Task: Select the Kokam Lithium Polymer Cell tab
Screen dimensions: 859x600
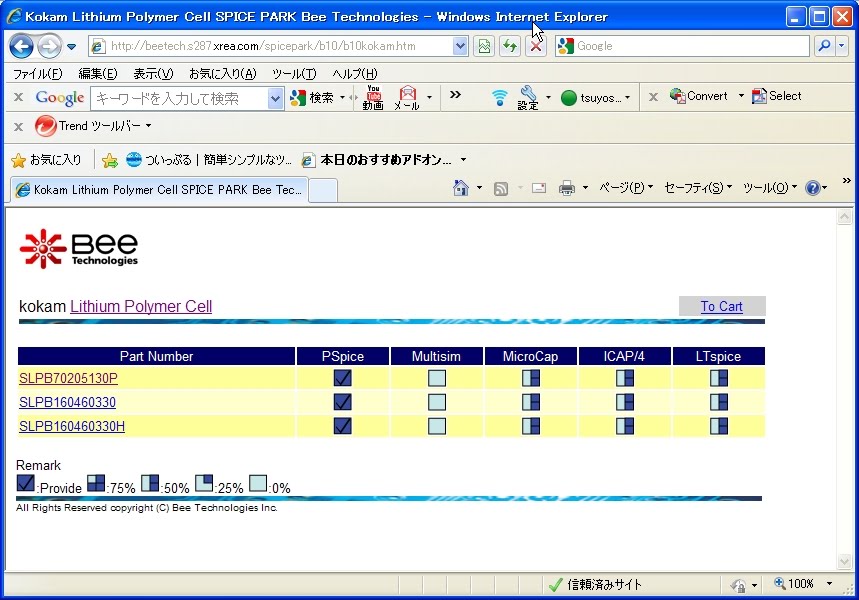Action: pos(159,190)
